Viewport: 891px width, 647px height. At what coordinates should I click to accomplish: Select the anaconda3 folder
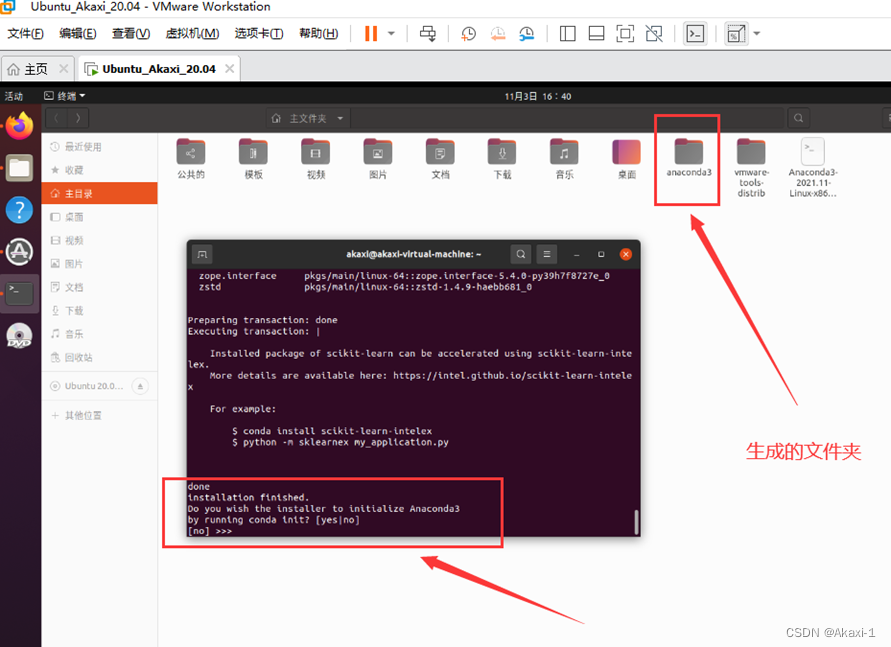(x=689, y=158)
